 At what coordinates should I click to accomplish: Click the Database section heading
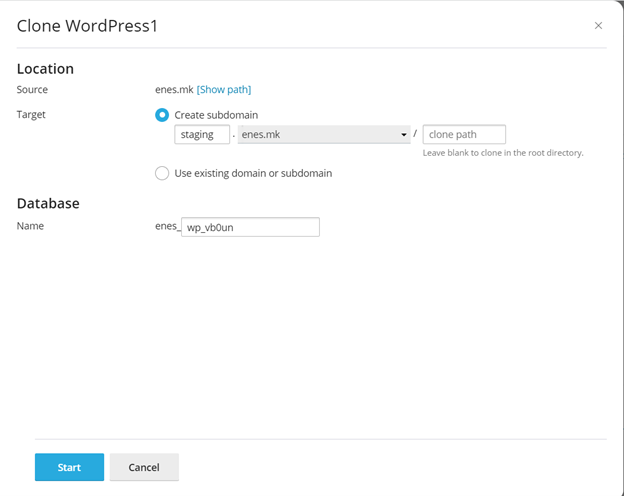coord(48,203)
